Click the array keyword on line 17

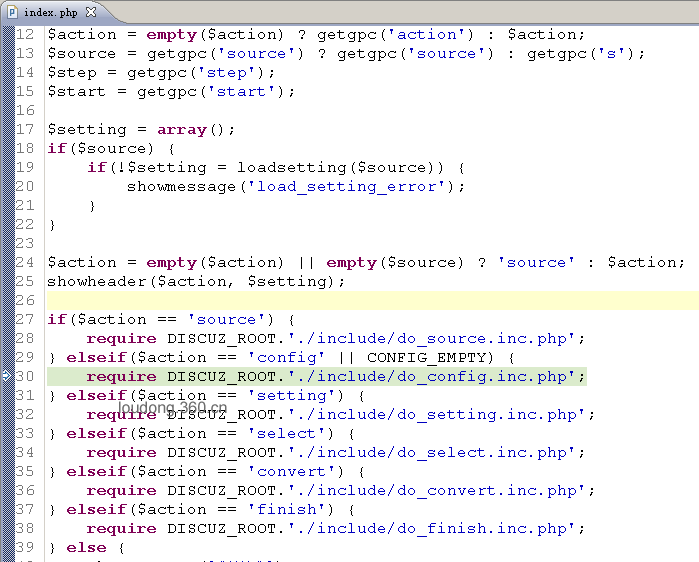tap(182, 130)
